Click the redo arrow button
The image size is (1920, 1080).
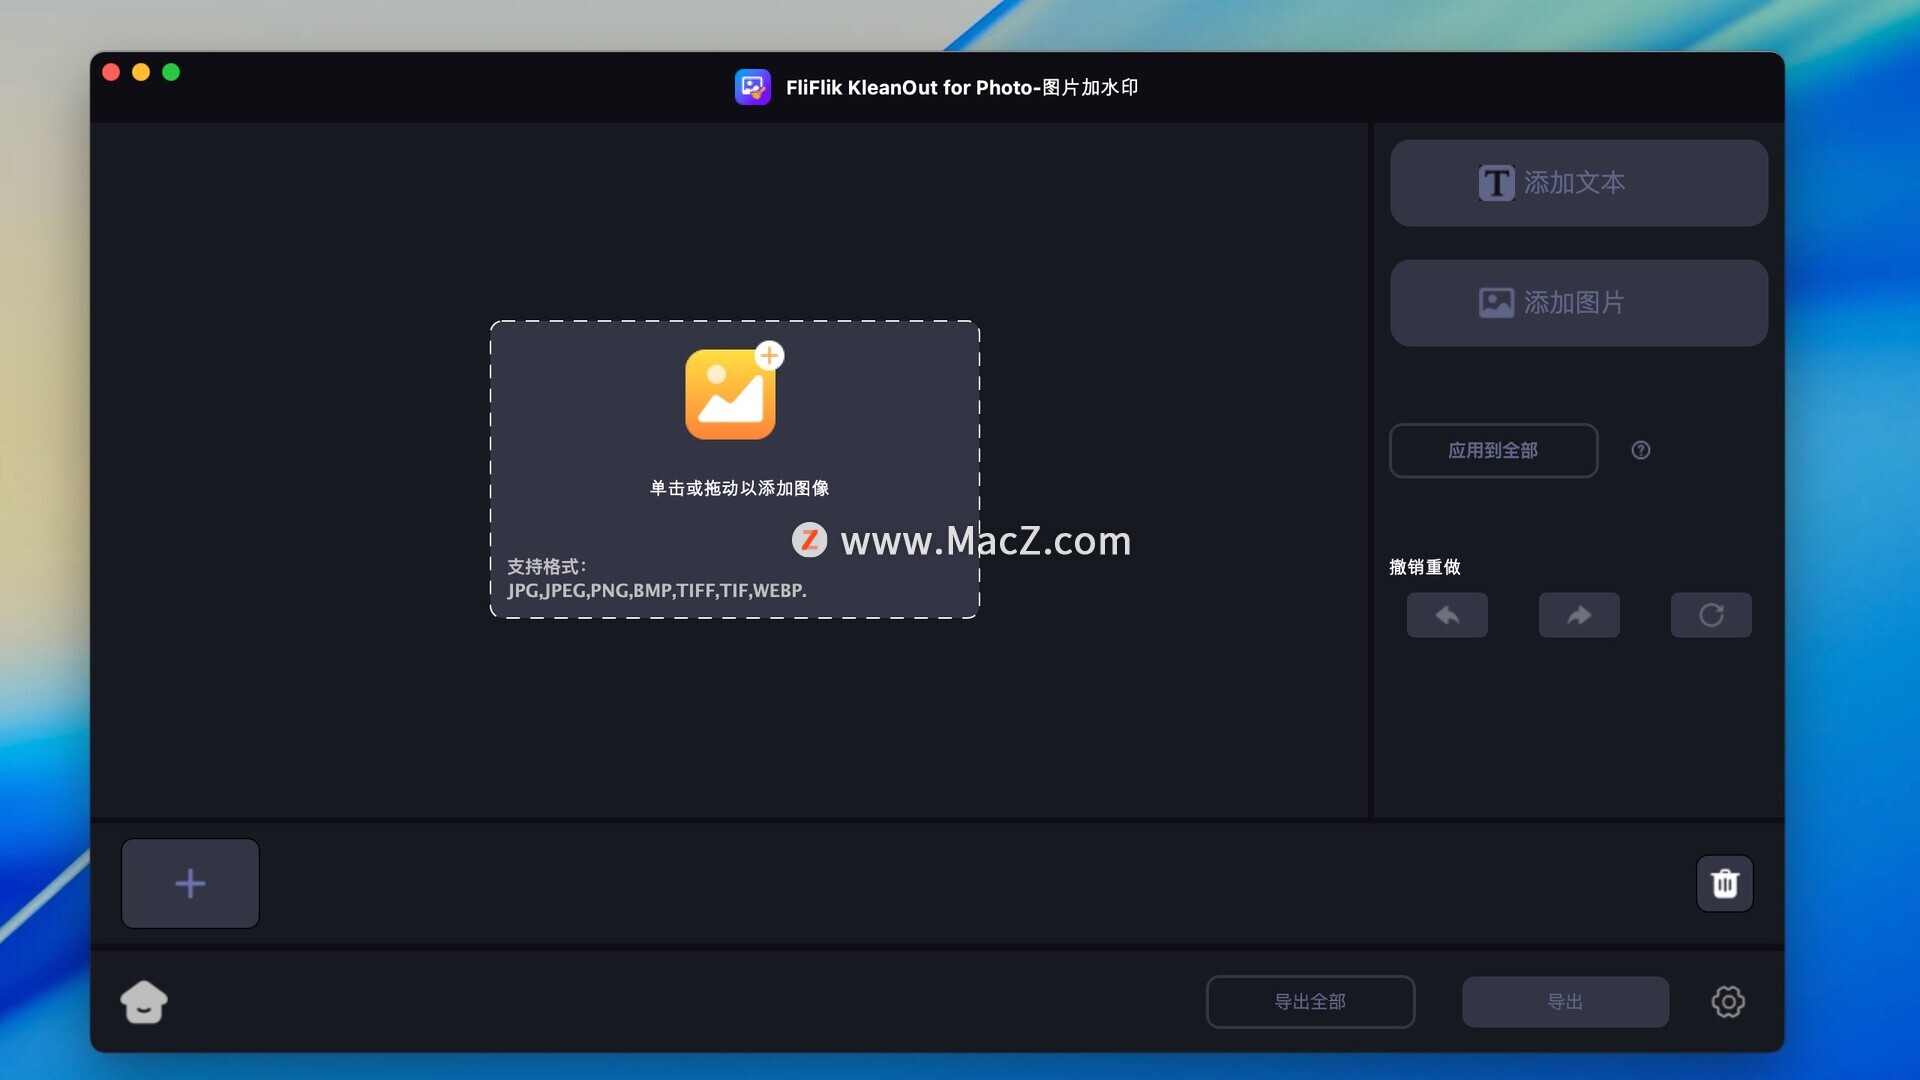click(x=1579, y=615)
